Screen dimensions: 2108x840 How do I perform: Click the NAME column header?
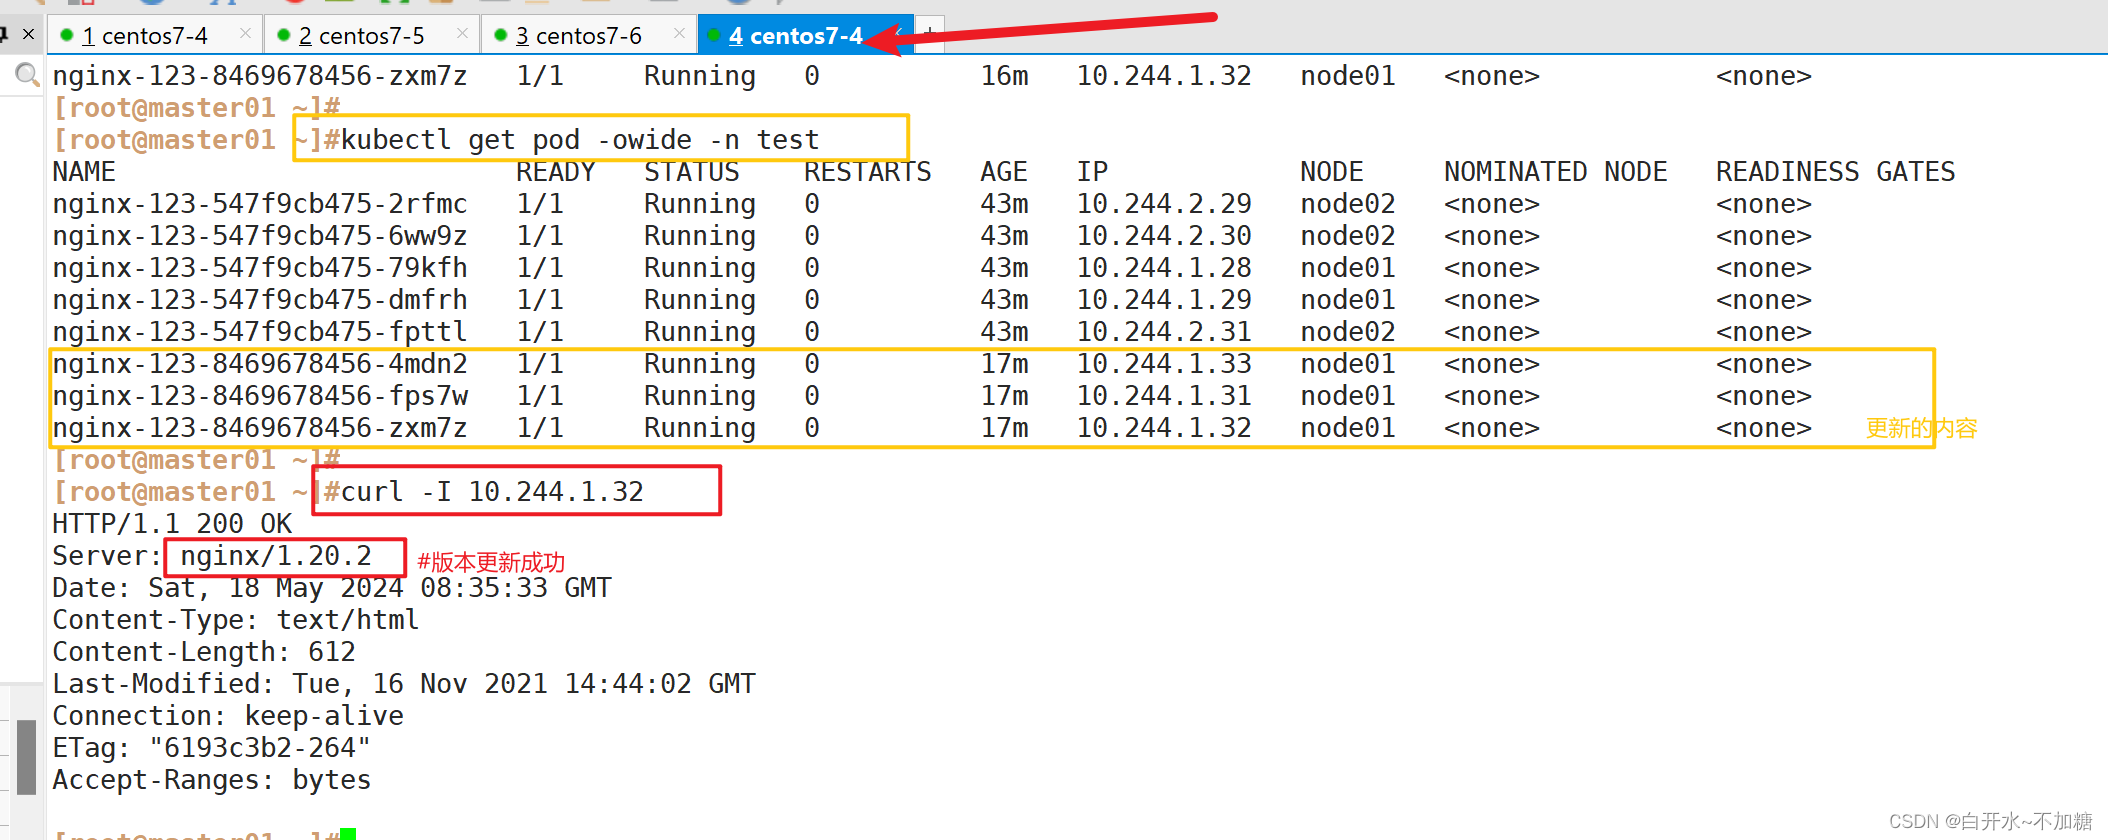[x=84, y=172]
